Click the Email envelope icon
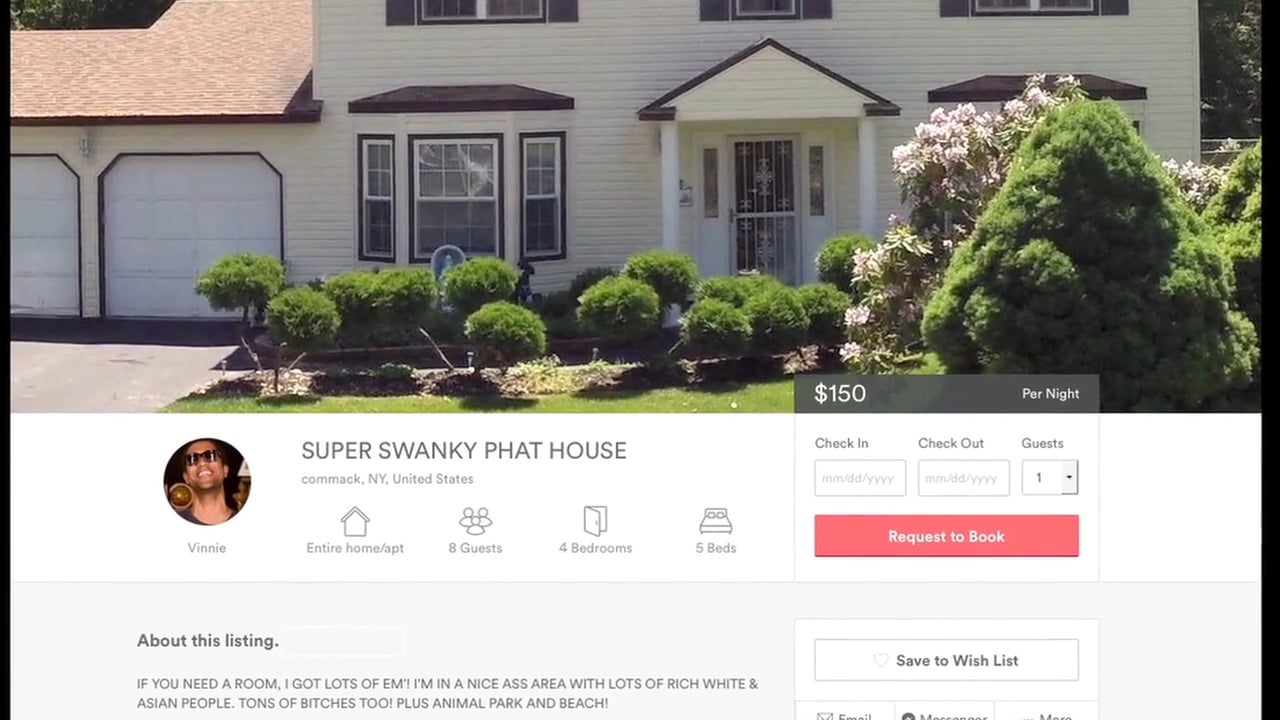This screenshot has height=720, width=1280. point(825,716)
